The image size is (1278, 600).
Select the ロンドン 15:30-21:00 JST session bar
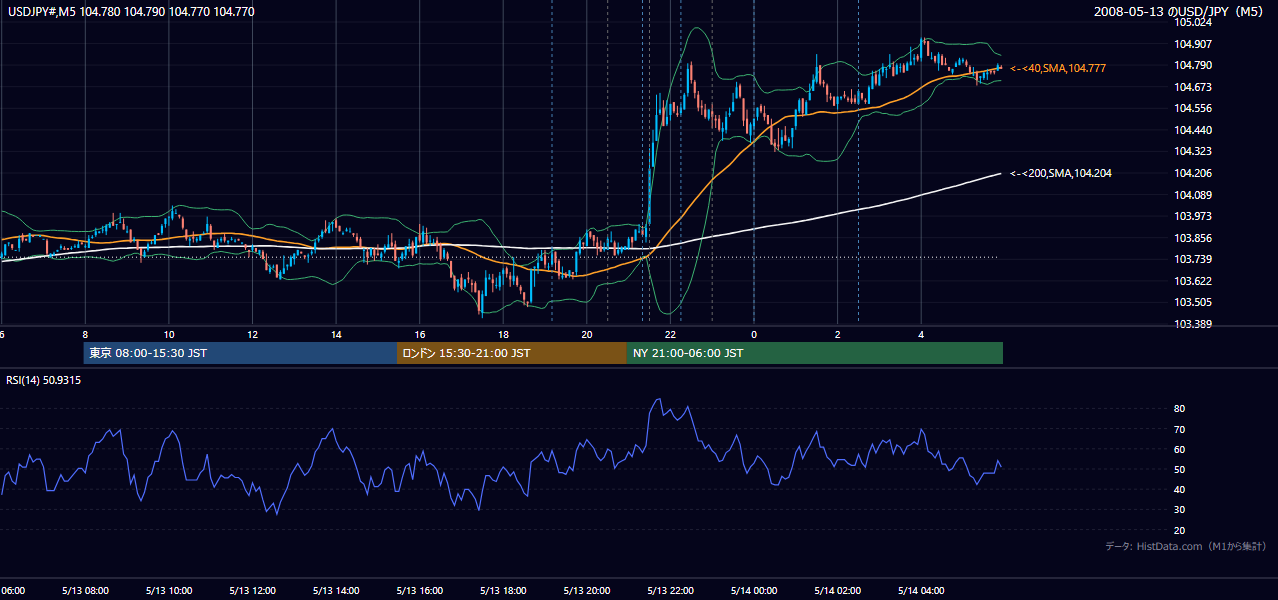click(512, 353)
